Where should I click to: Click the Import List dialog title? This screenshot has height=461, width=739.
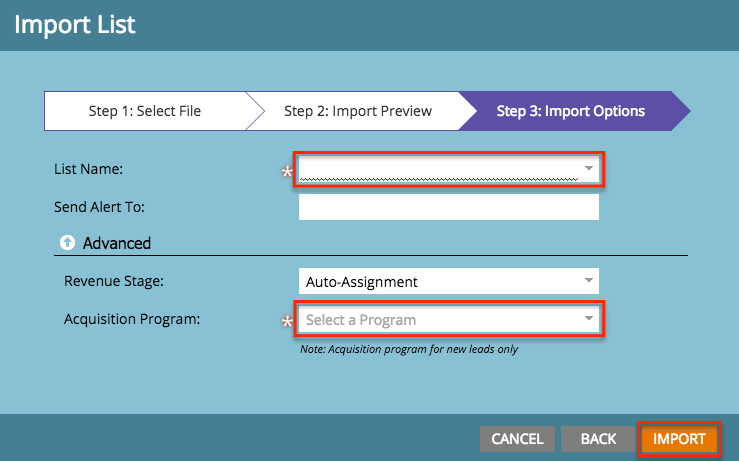(x=75, y=25)
